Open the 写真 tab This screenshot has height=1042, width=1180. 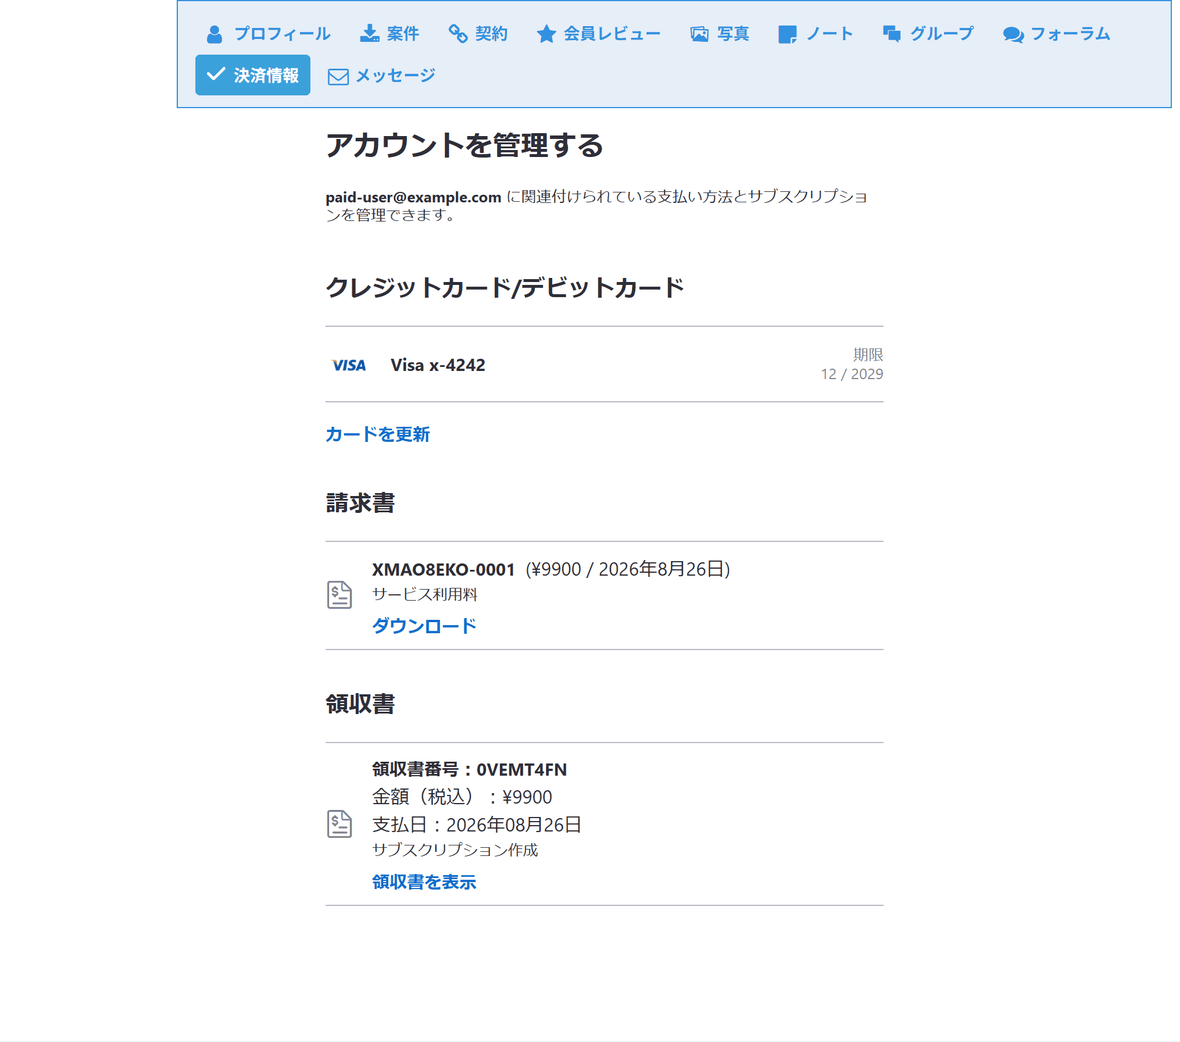[x=719, y=34]
